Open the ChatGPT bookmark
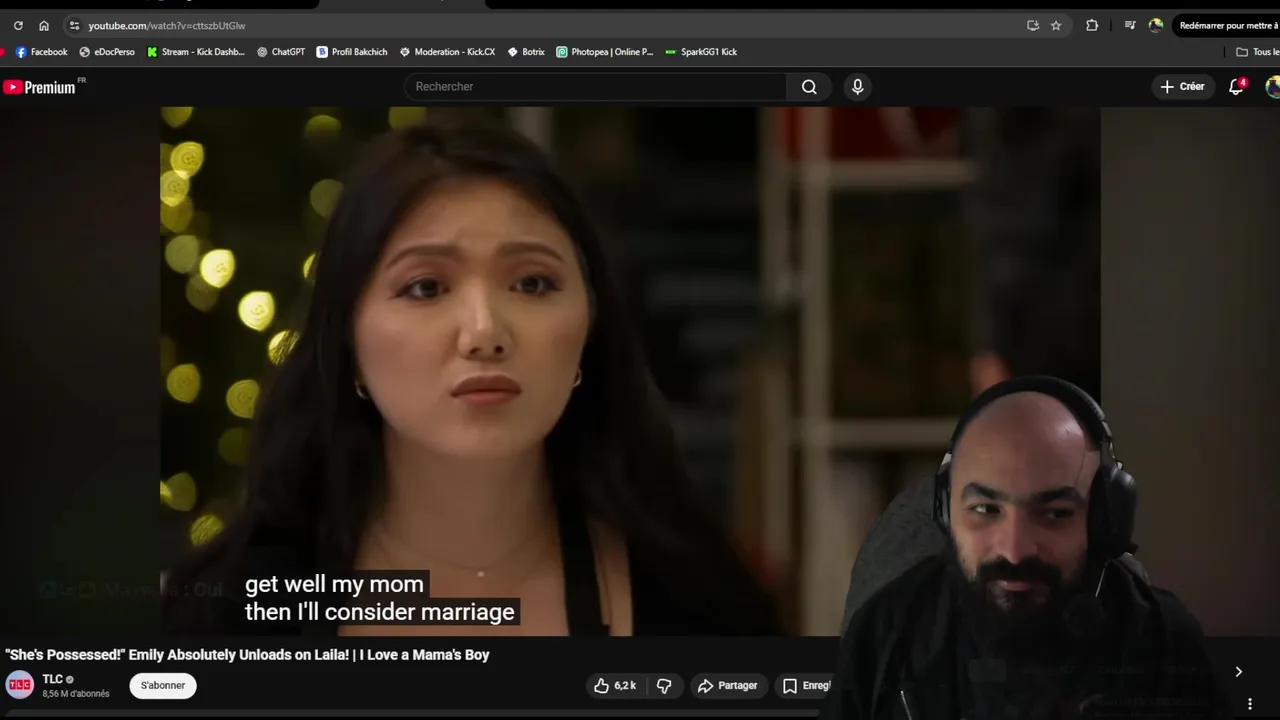1280x720 pixels. pos(281,52)
